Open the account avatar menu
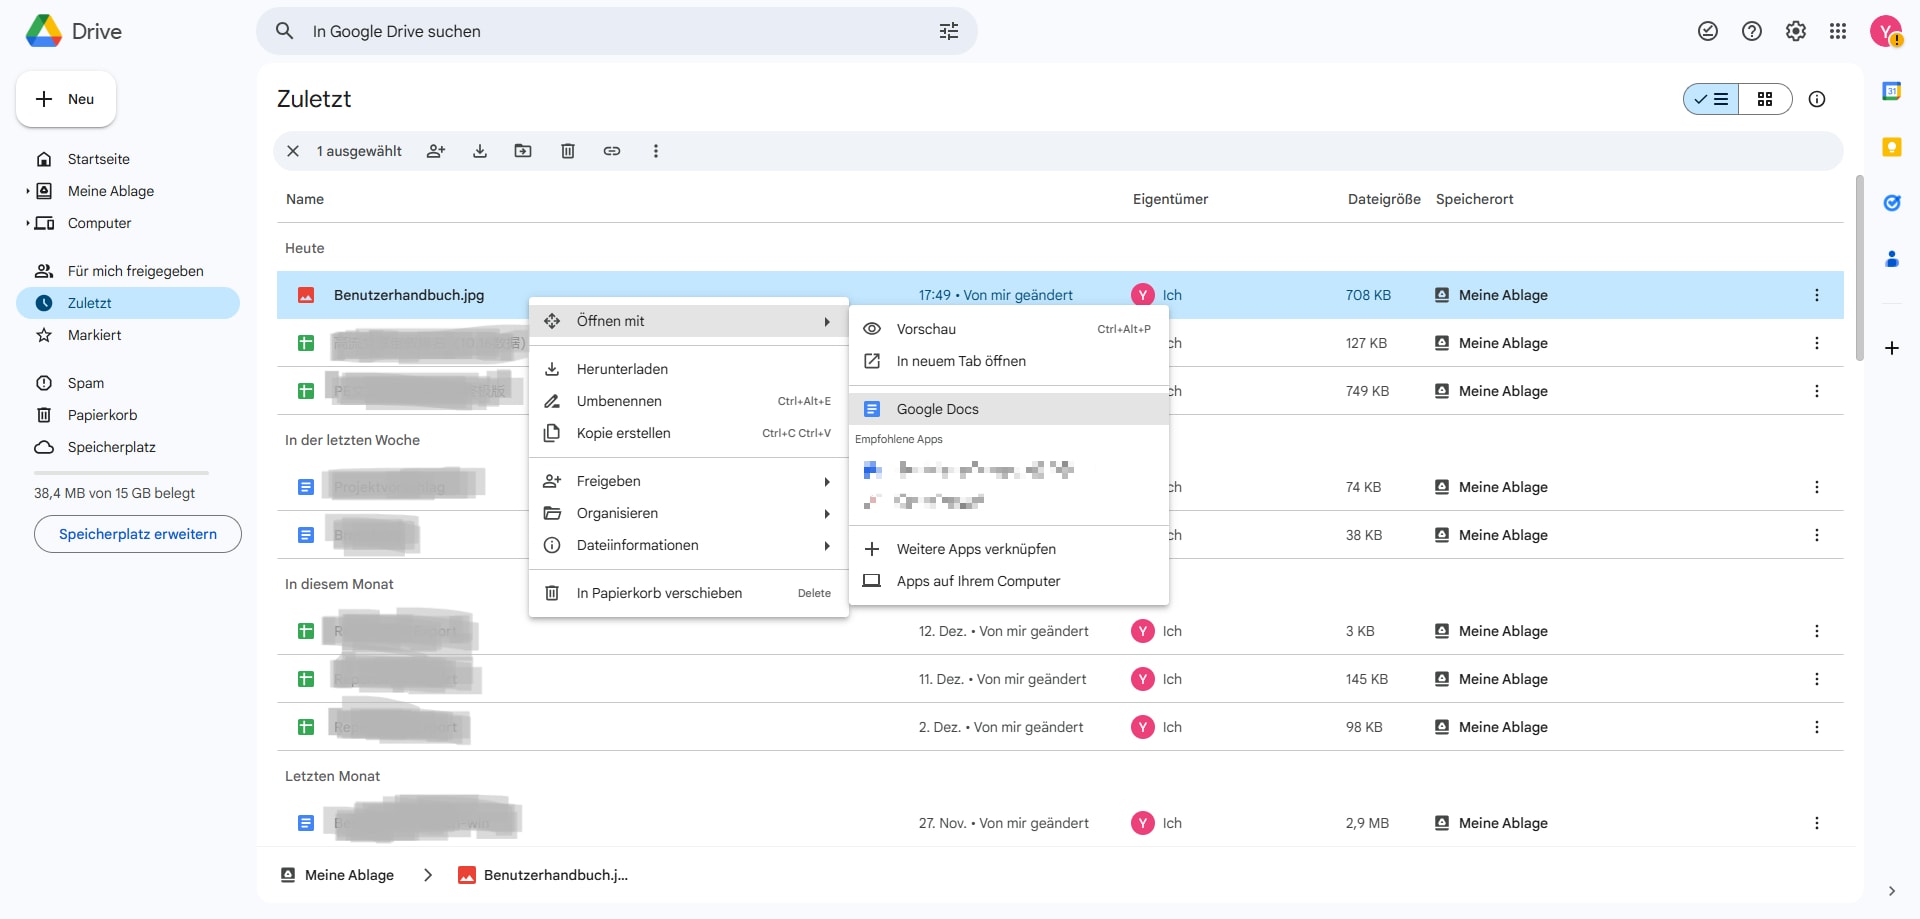 click(1886, 31)
